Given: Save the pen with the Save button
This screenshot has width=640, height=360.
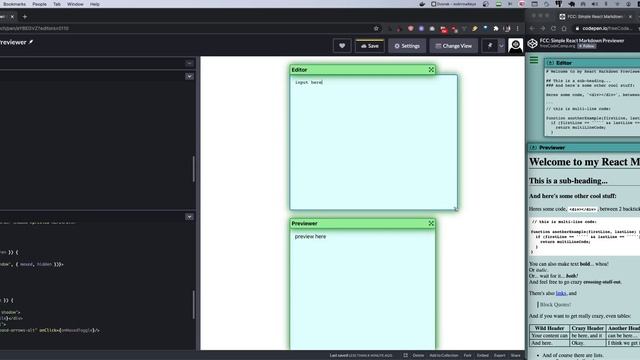Looking at the screenshot, I should pyautogui.click(x=370, y=46).
